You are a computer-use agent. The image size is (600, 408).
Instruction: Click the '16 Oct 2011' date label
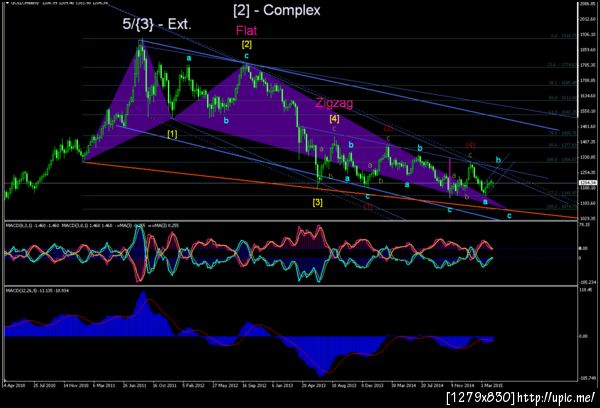click(x=165, y=385)
